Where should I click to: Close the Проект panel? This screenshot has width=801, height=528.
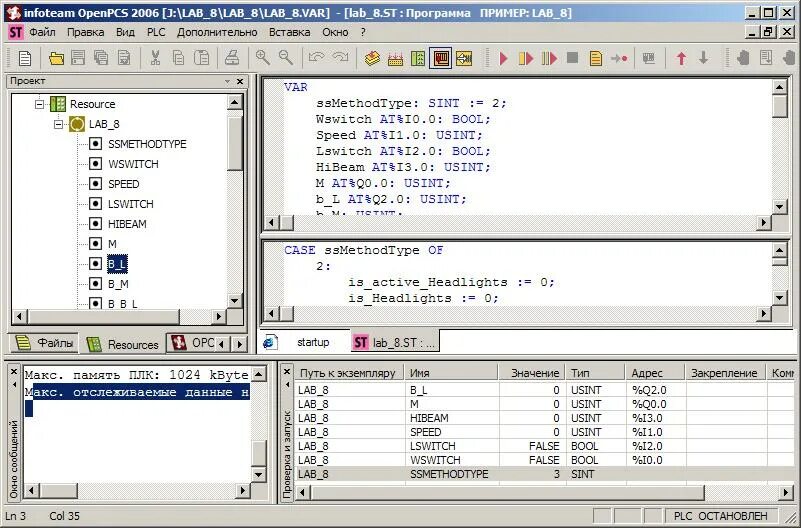[240, 81]
